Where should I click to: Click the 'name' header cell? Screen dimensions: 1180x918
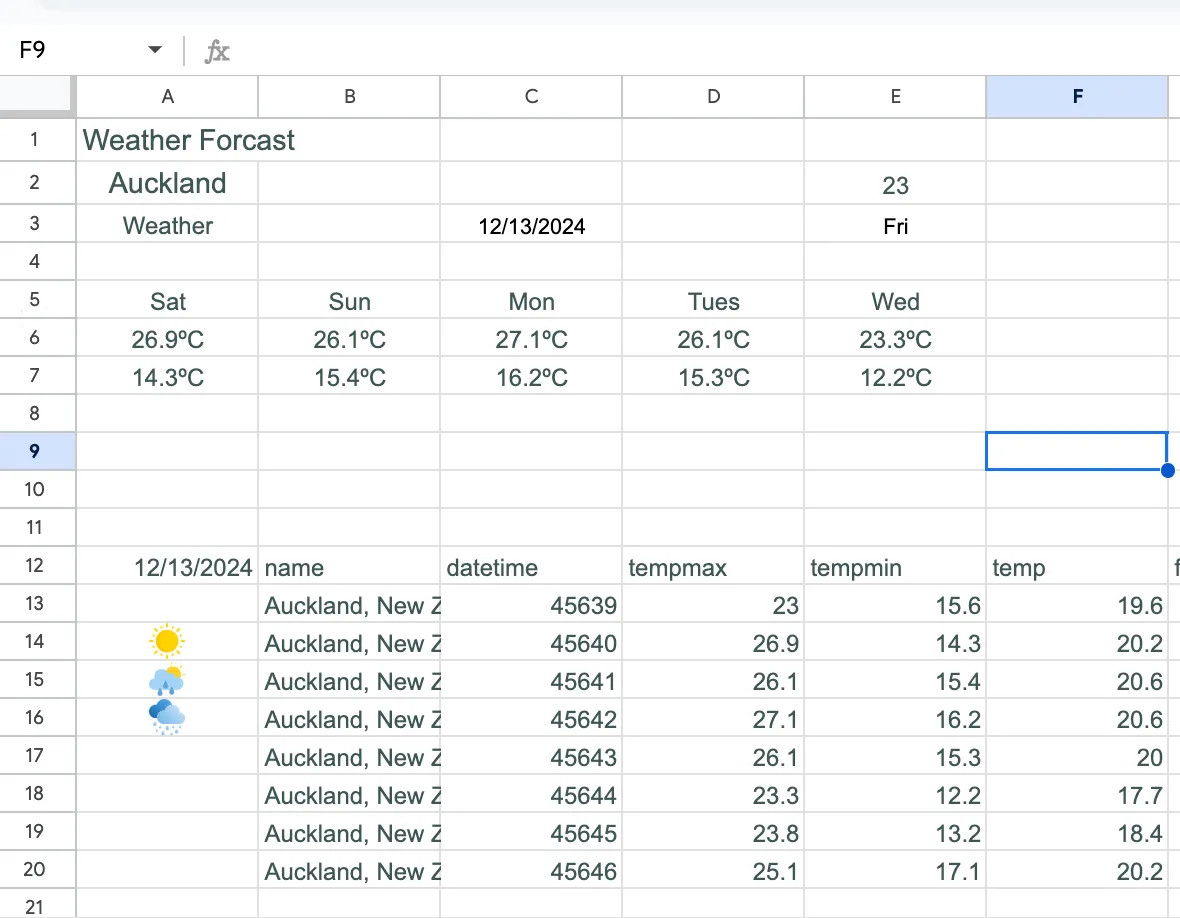[349, 566]
